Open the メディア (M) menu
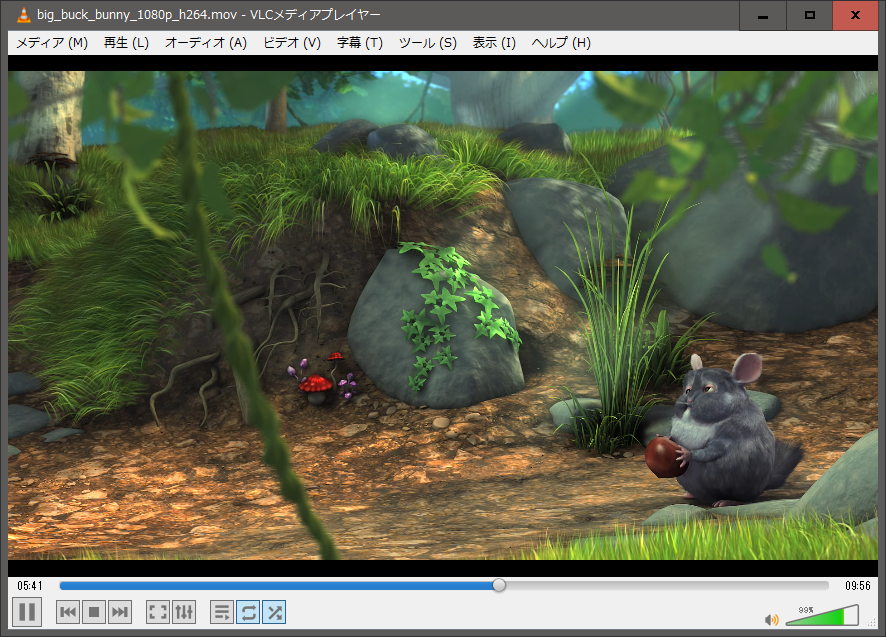This screenshot has width=886, height=637. click(52, 43)
